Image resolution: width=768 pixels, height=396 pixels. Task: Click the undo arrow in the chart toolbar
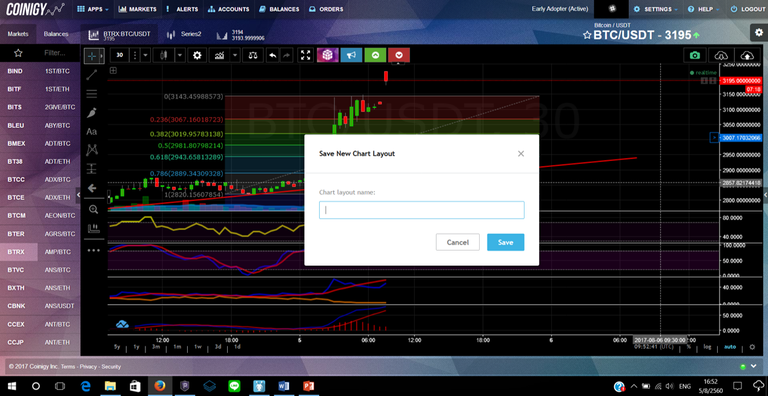click(273, 55)
